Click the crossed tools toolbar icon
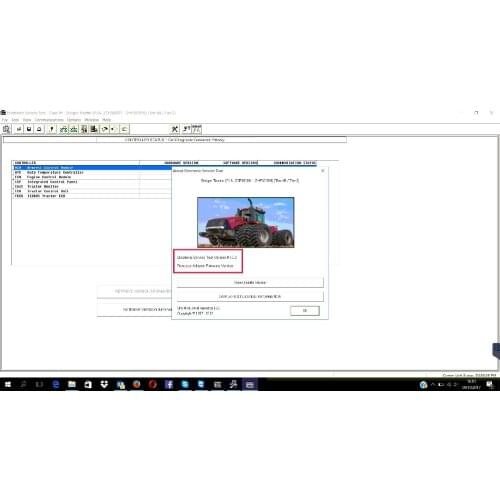Image resolution: width=500 pixels, height=500 pixels. [175, 129]
